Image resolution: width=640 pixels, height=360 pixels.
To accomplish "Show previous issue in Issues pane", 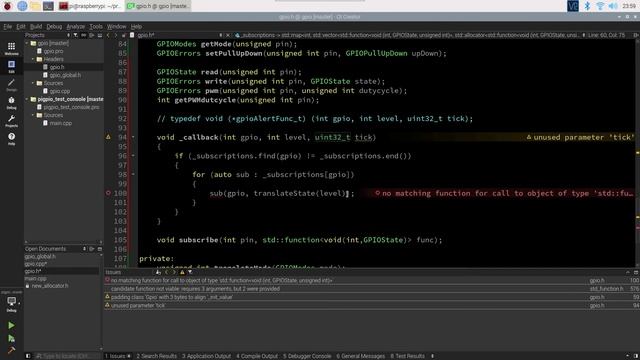I will coord(166,272).
